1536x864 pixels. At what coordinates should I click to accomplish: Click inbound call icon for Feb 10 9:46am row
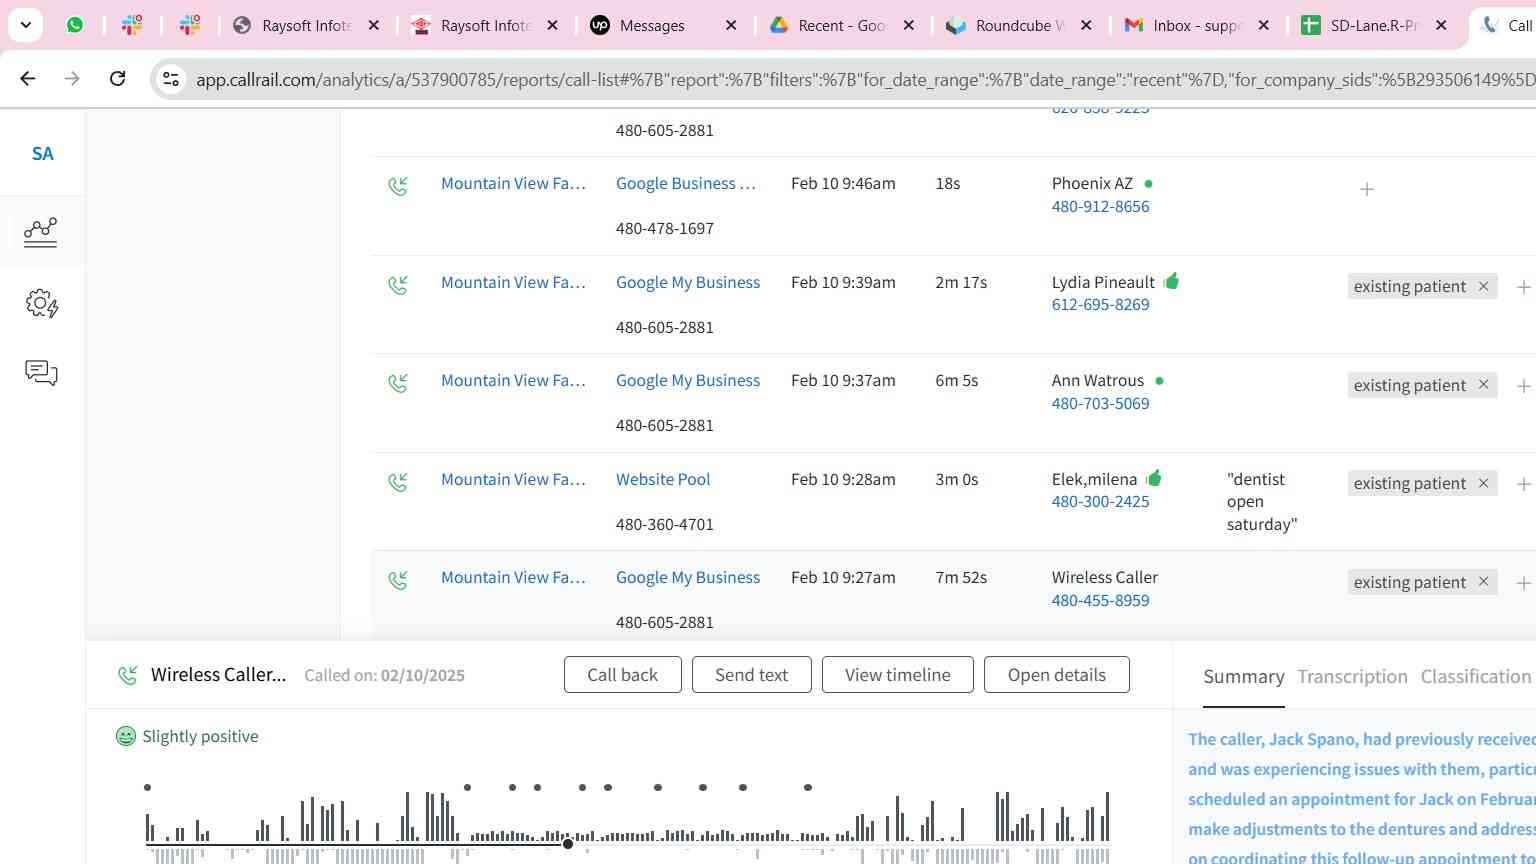398,186
